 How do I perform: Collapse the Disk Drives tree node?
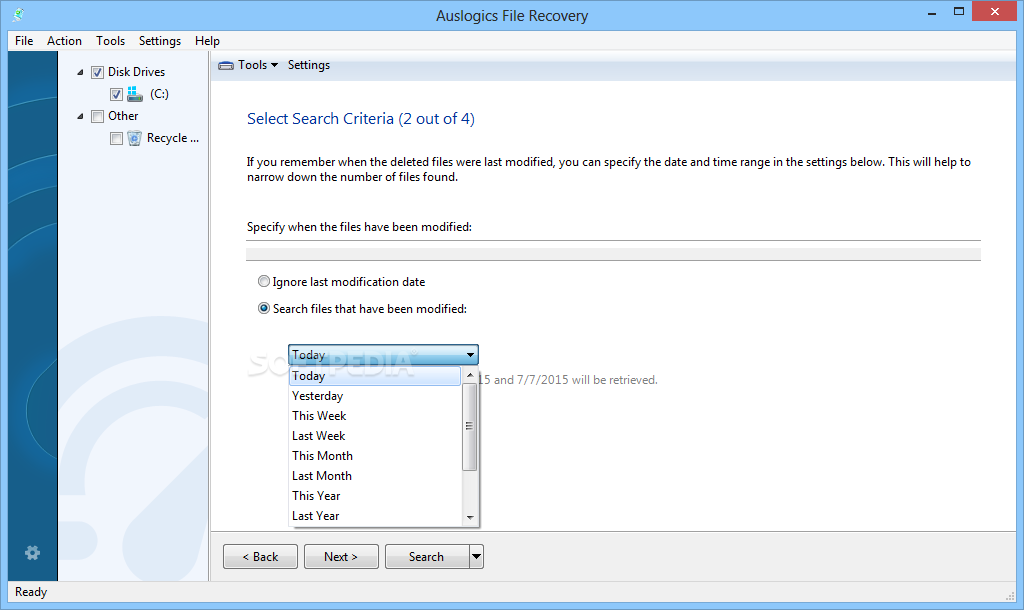tap(80, 72)
